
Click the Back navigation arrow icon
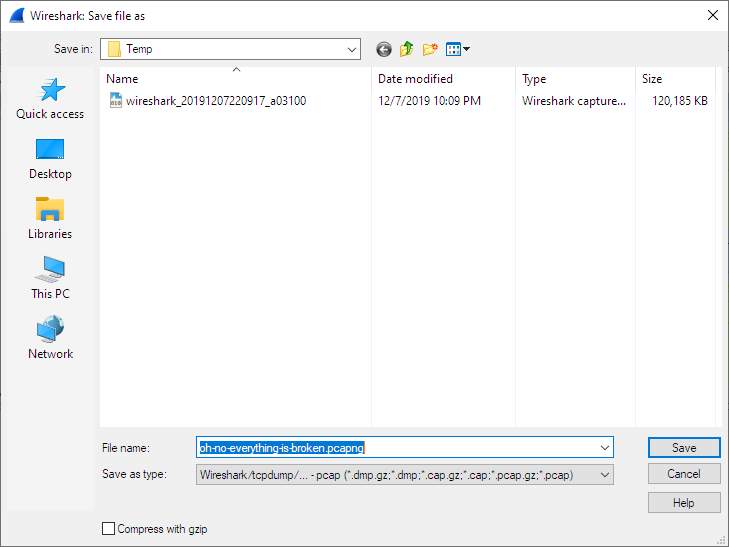(x=384, y=49)
